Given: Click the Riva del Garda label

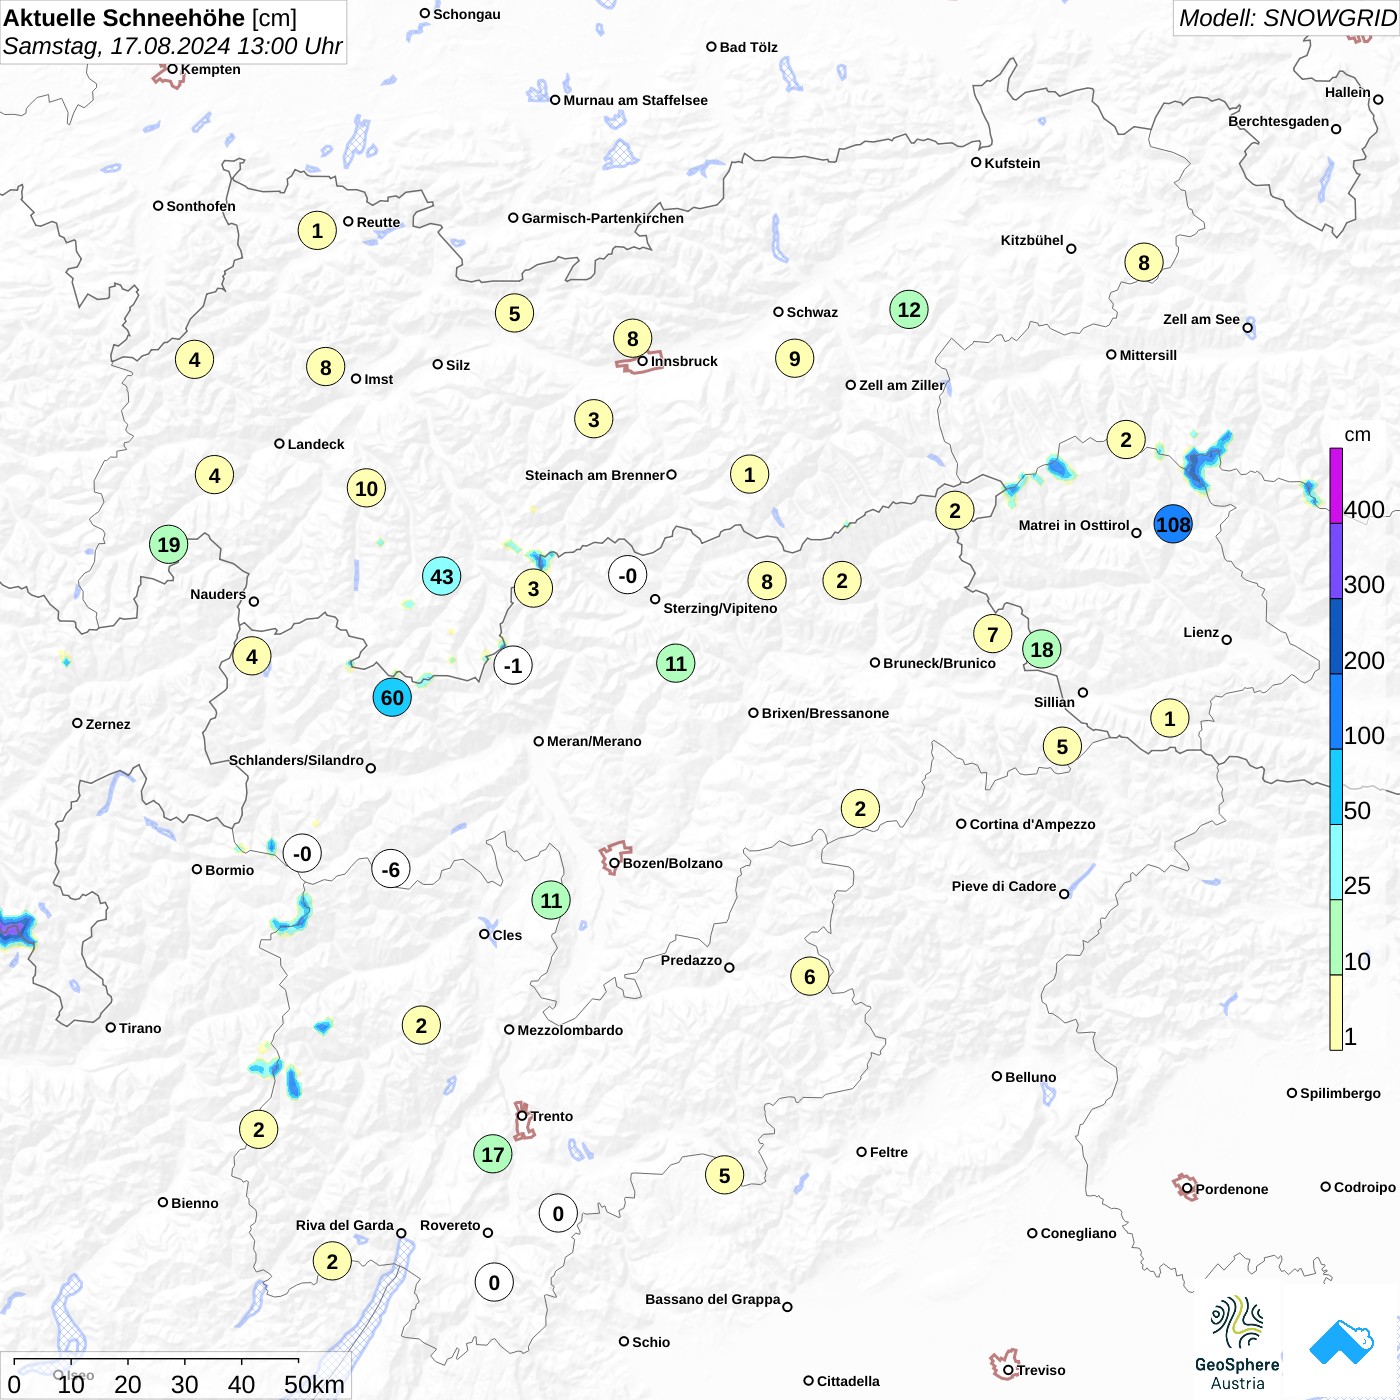Looking at the screenshot, I should point(345,1225).
